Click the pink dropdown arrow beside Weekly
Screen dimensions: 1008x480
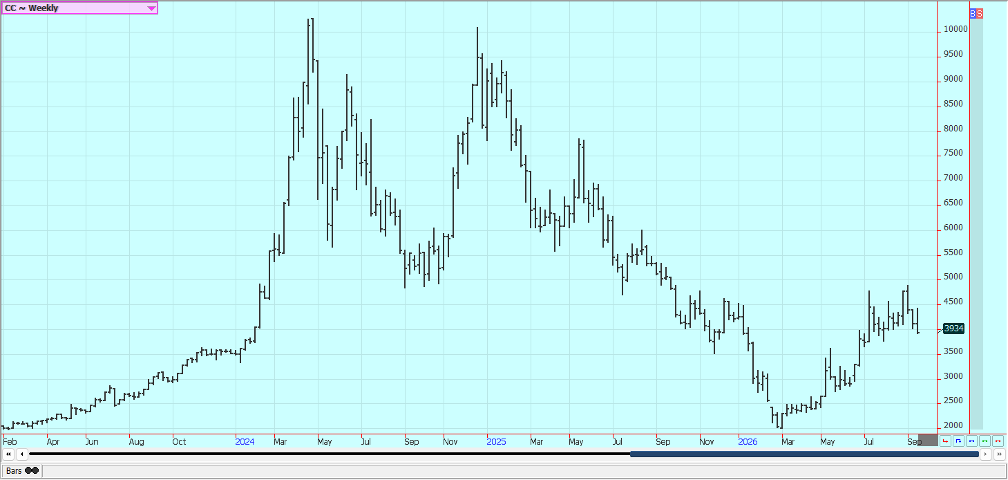(x=151, y=8)
